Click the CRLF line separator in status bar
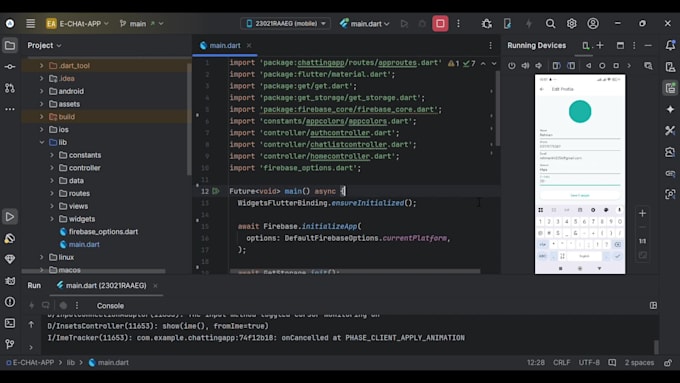Screen dimensions: 680x383 pos(562,363)
